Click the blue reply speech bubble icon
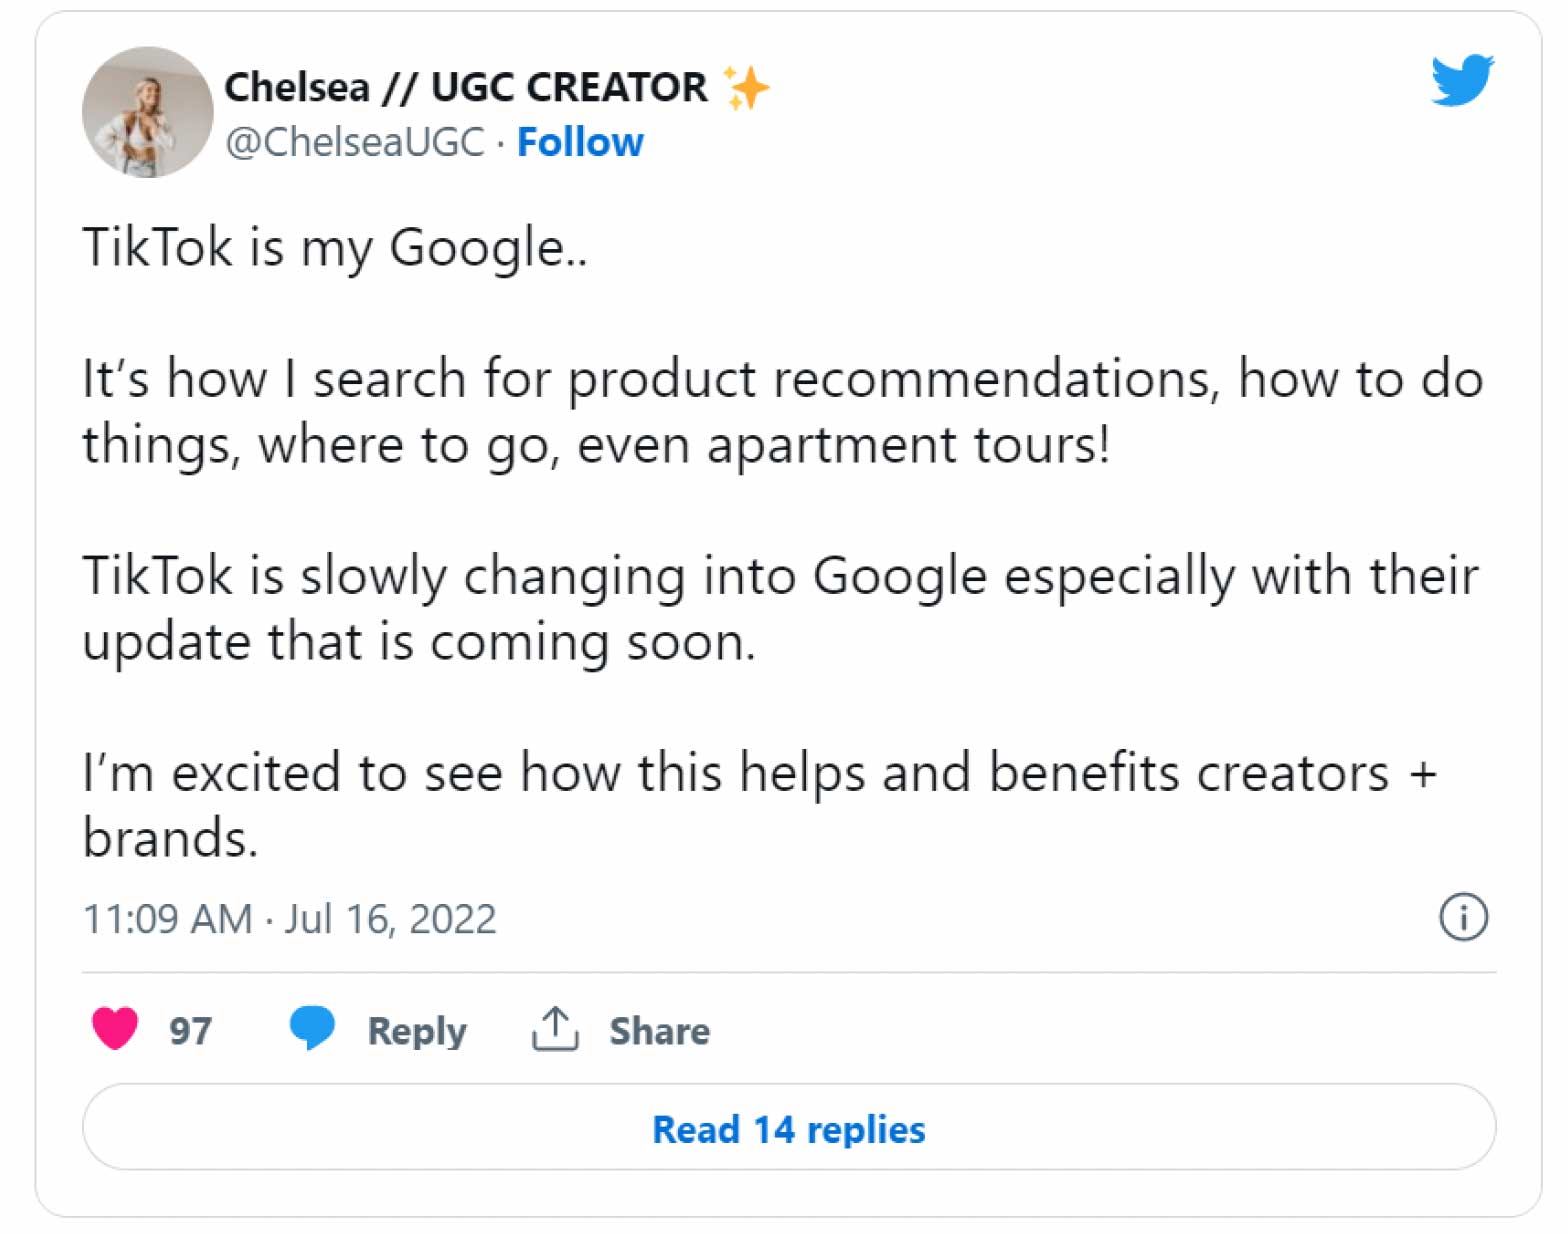Image resolution: width=1568 pixels, height=1234 pixels. (x=312, y=1028)
